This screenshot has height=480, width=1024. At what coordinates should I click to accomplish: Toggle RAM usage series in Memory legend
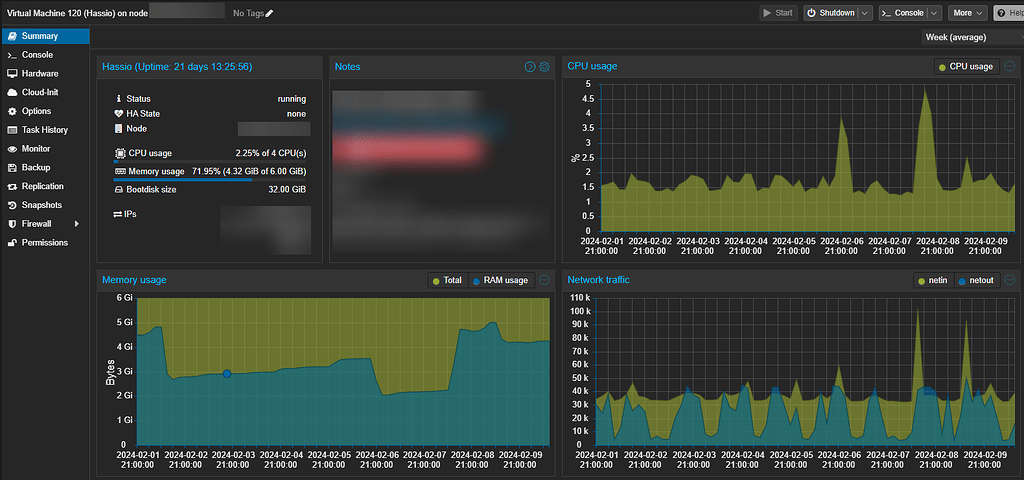click(501, 281)
